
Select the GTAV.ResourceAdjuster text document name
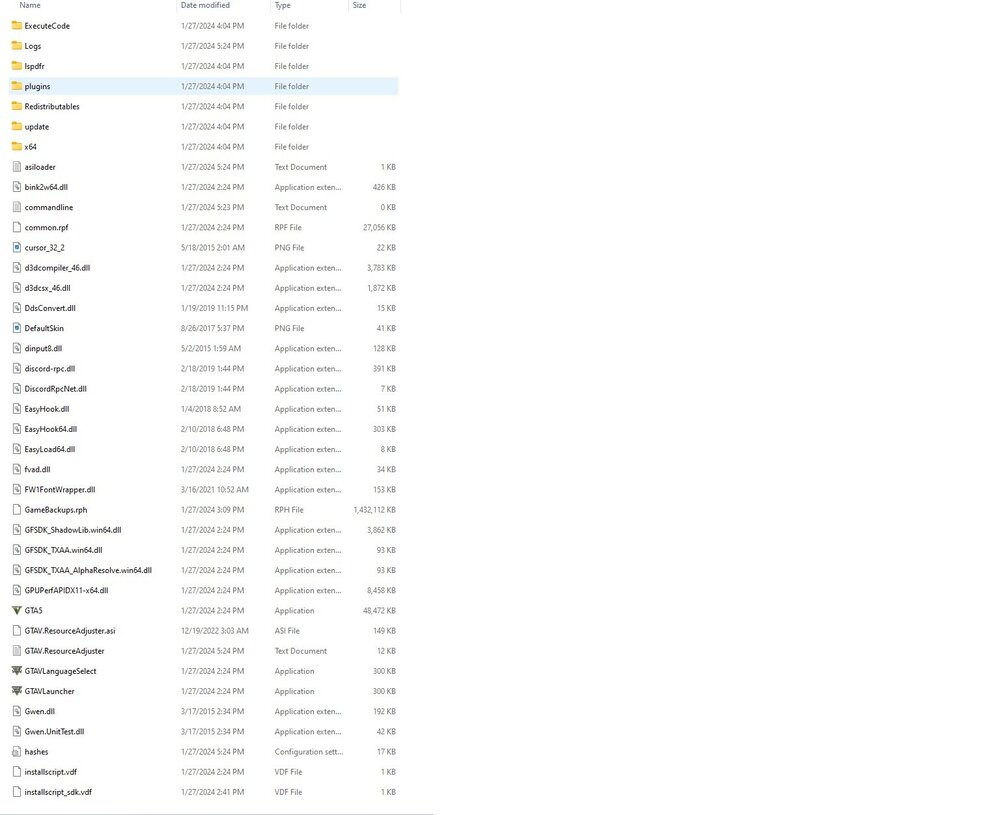tap(64, 651)
